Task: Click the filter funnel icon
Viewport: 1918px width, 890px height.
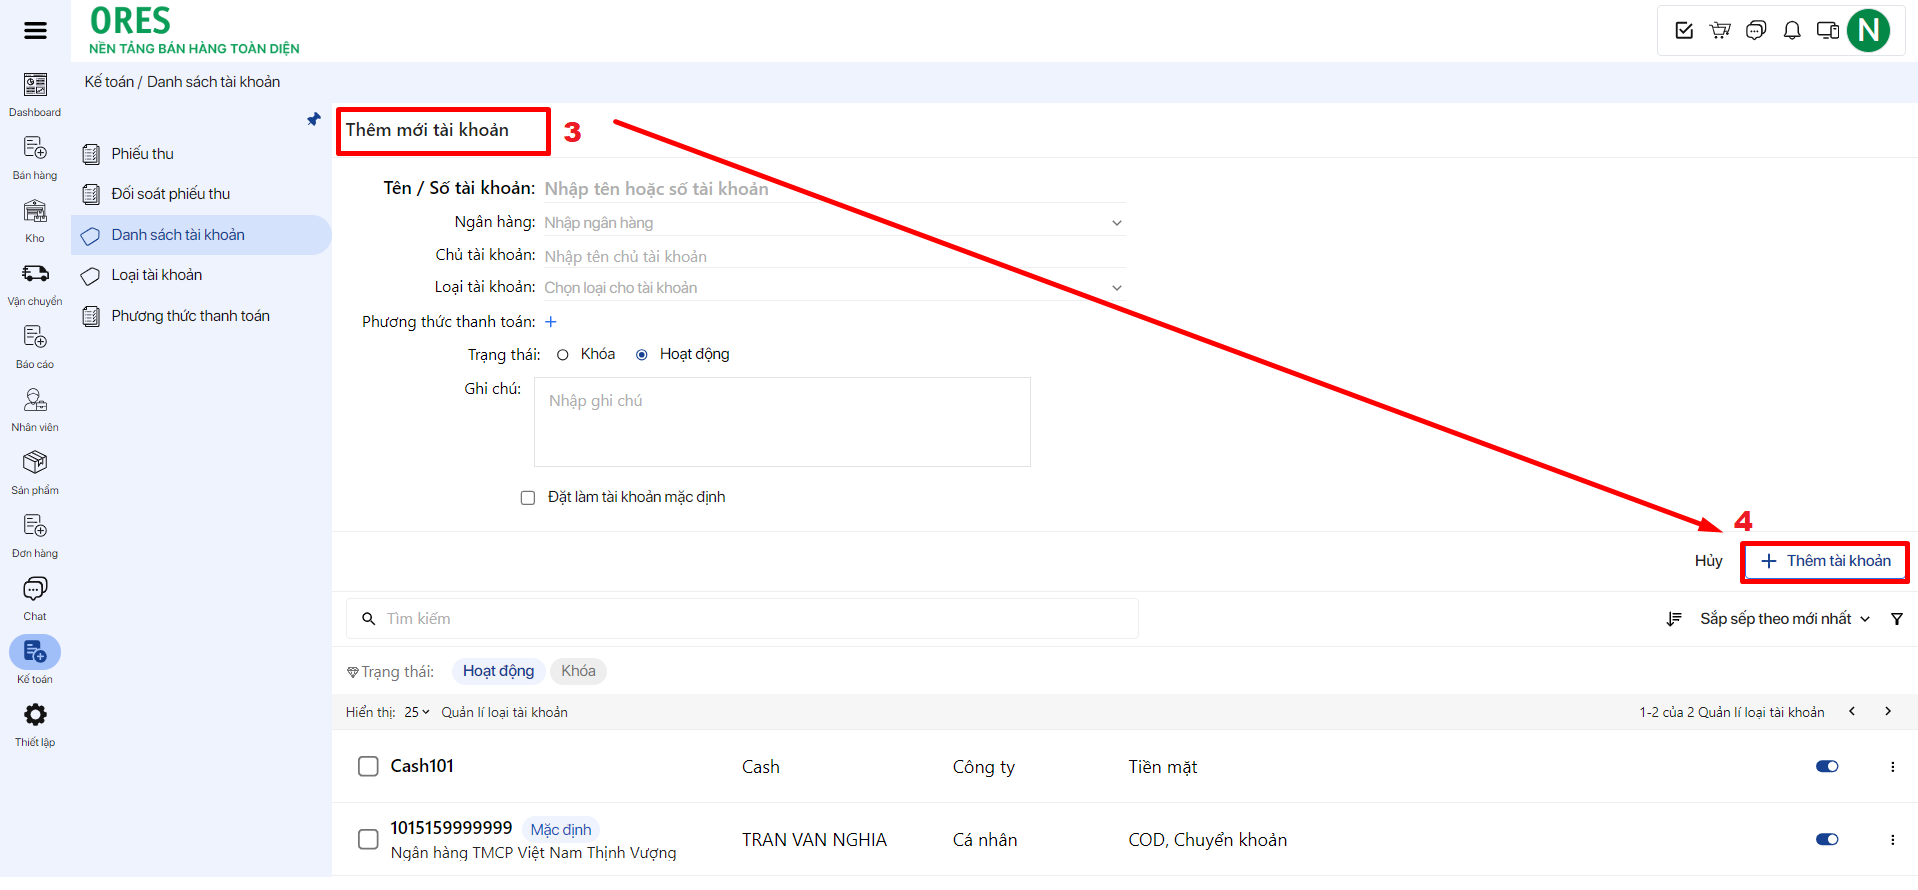Action: [x=1896, y=619]
